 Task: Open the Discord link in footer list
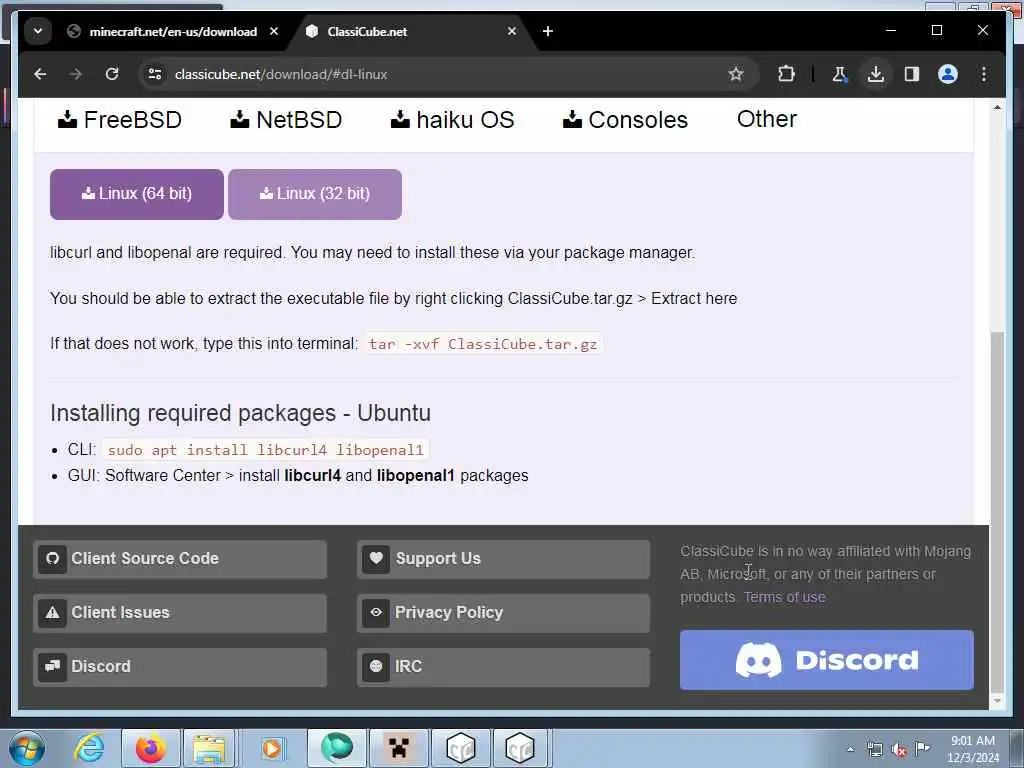(180, 667)
